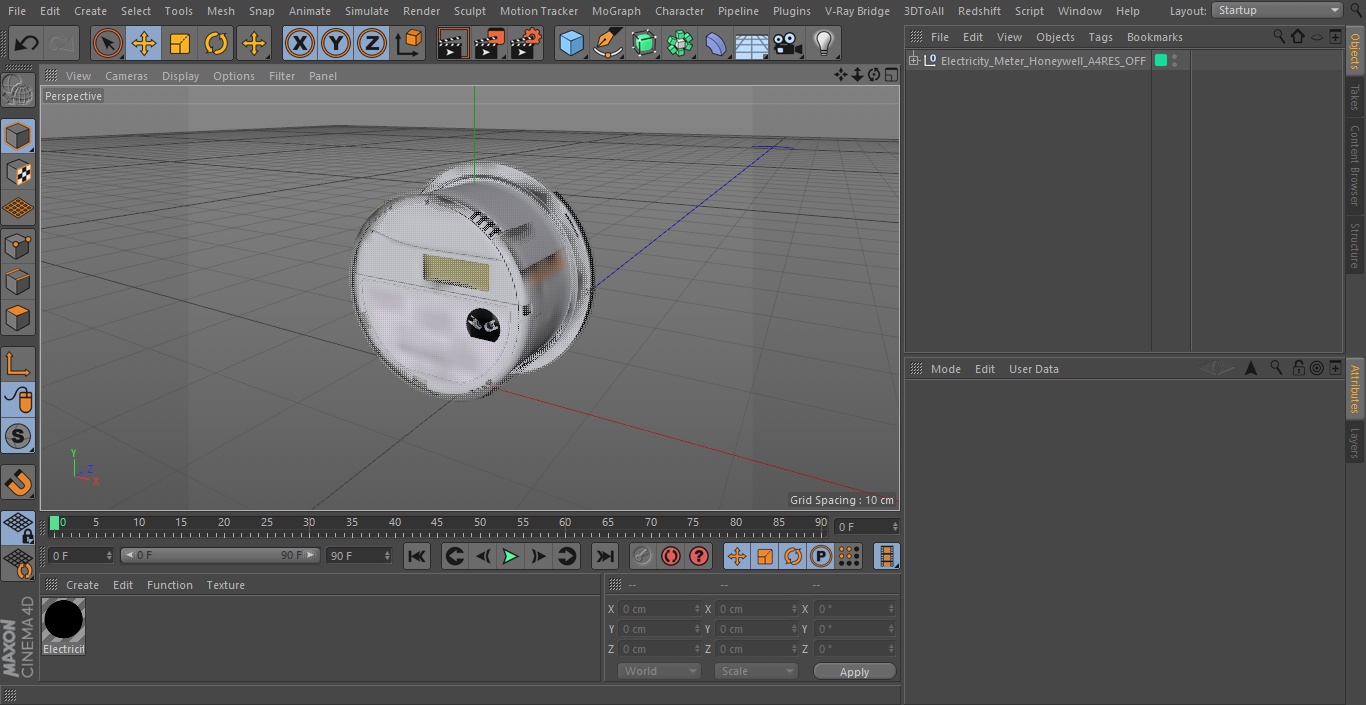
Task: Toggle X axis lock
Action: [299, 43]
